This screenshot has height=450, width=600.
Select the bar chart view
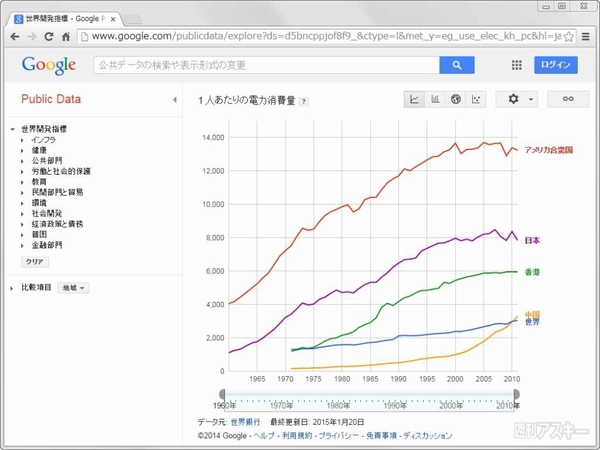tap(435, 99)
